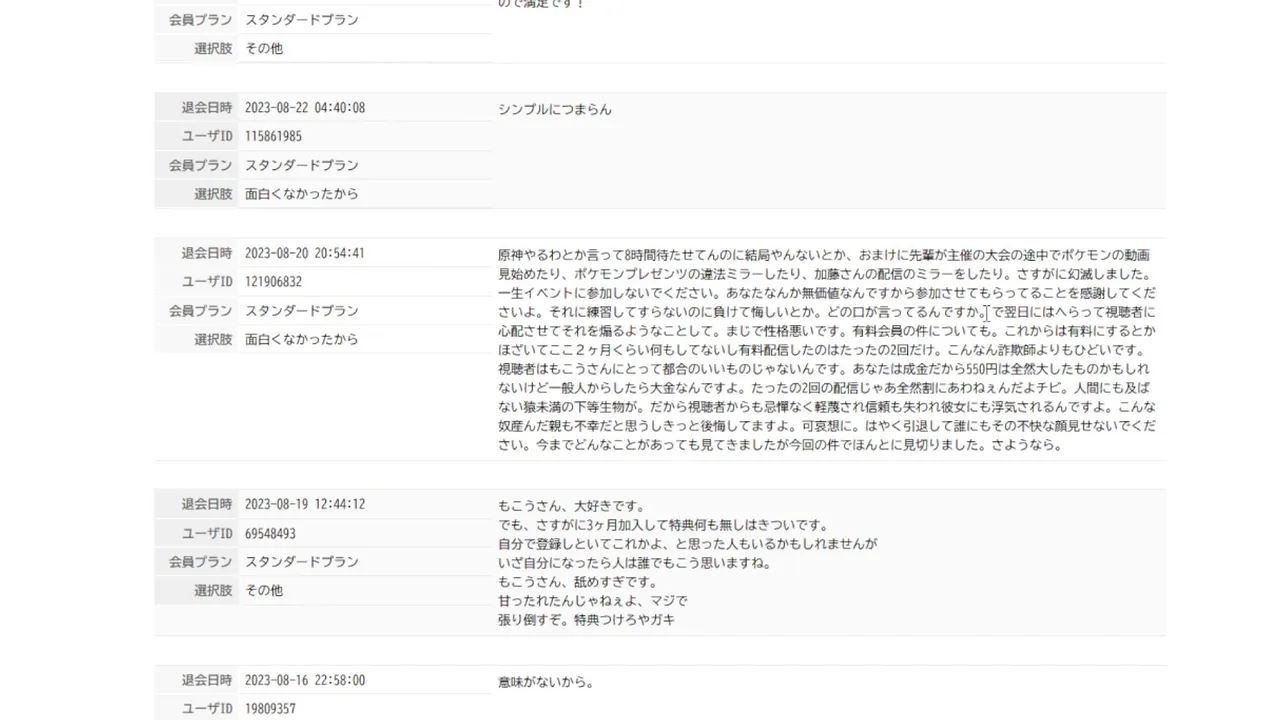Click the comment "シンプルにつまらん"
The height and width of the screenshot is (720, 1280).
[x=555, y=109]
